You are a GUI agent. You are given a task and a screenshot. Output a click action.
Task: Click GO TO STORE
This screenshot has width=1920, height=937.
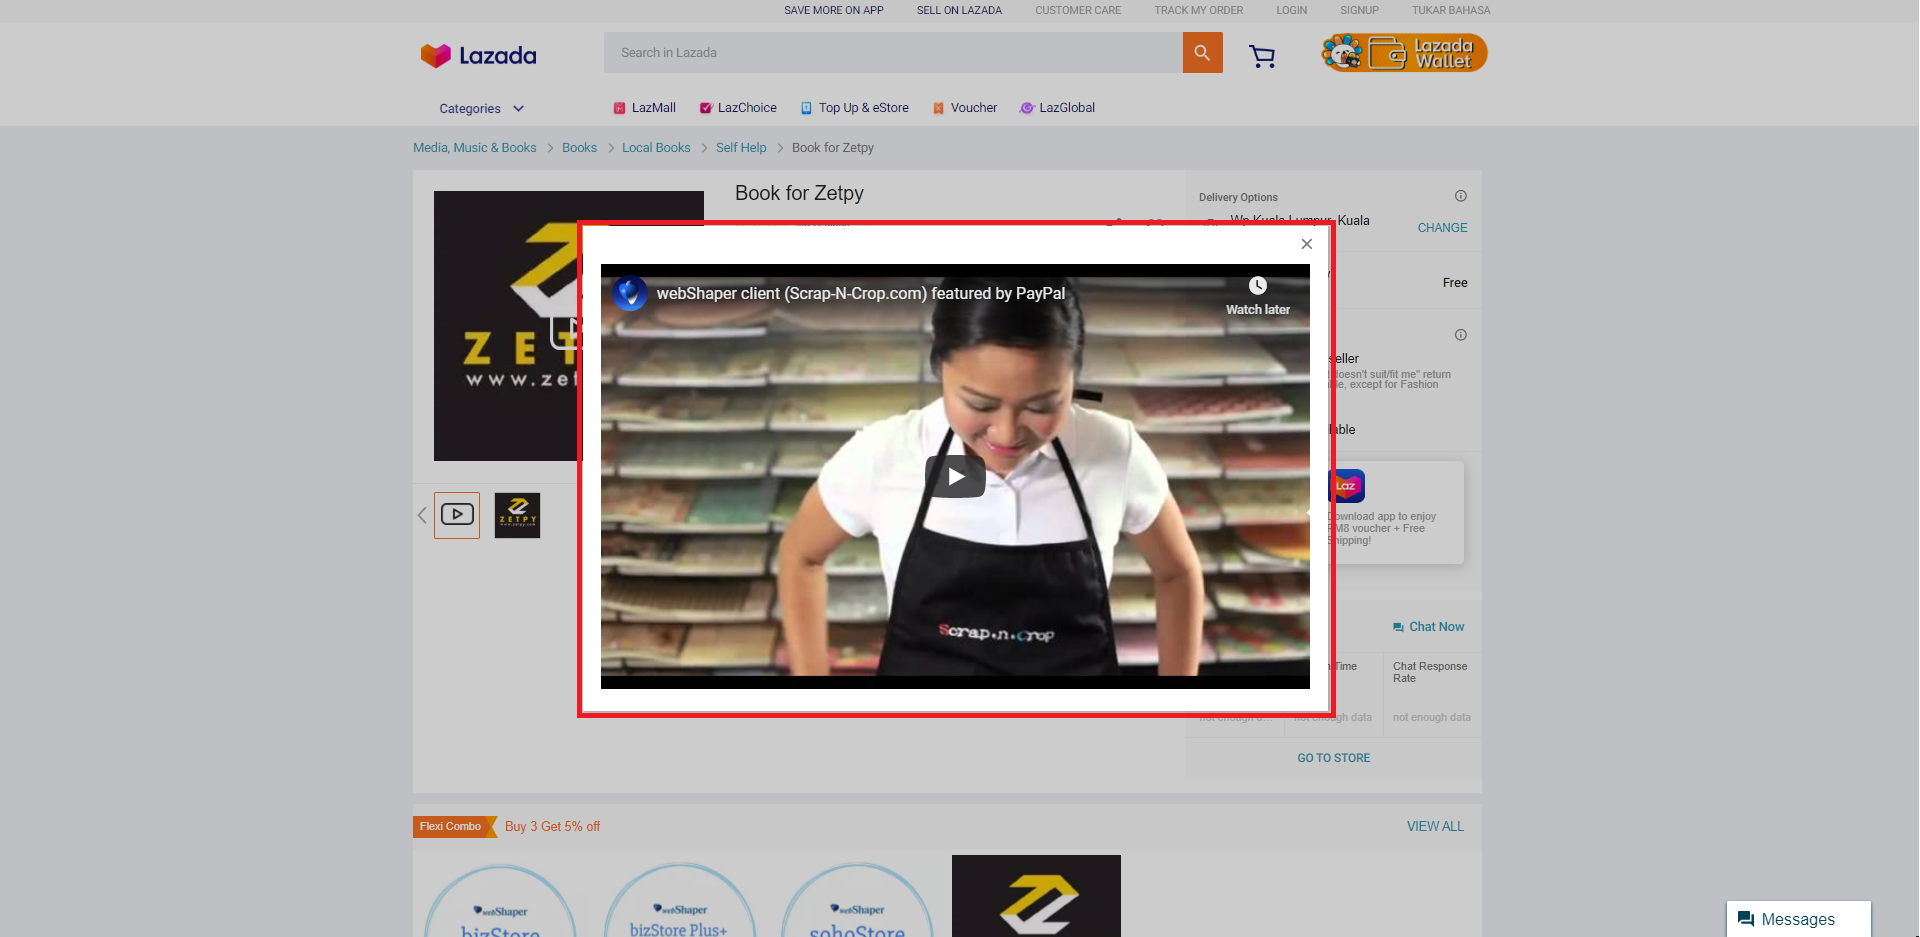point(1334,758)
